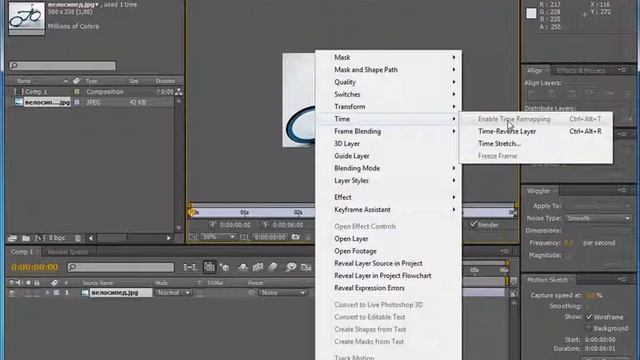The width and height of the screenshot is (640, 360).
Task: Switch to Comp 1 timeline tab
Action: (22, 252)
